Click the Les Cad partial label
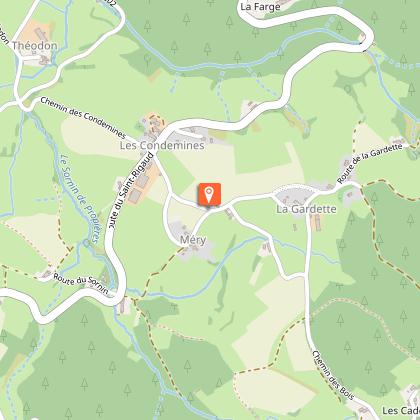Screen dimensions: 420x420 click(401, 410)
